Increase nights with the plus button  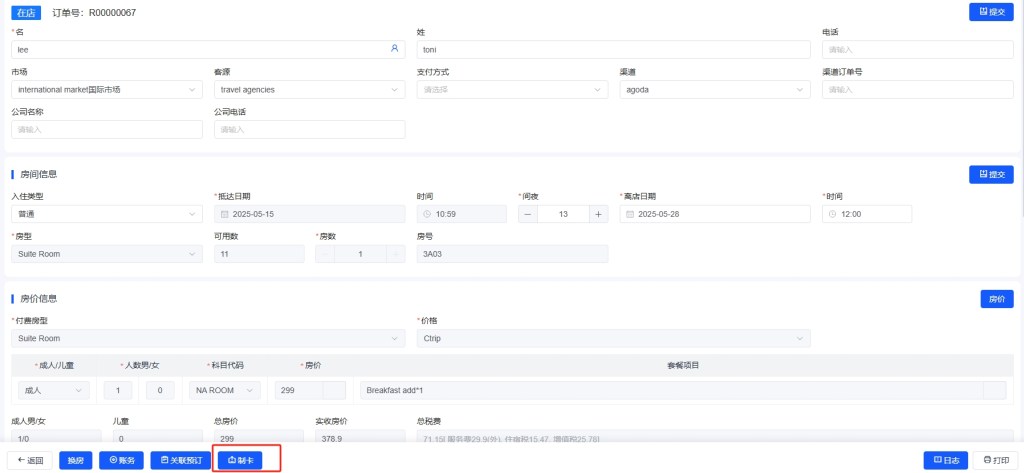tap(598, 214)
